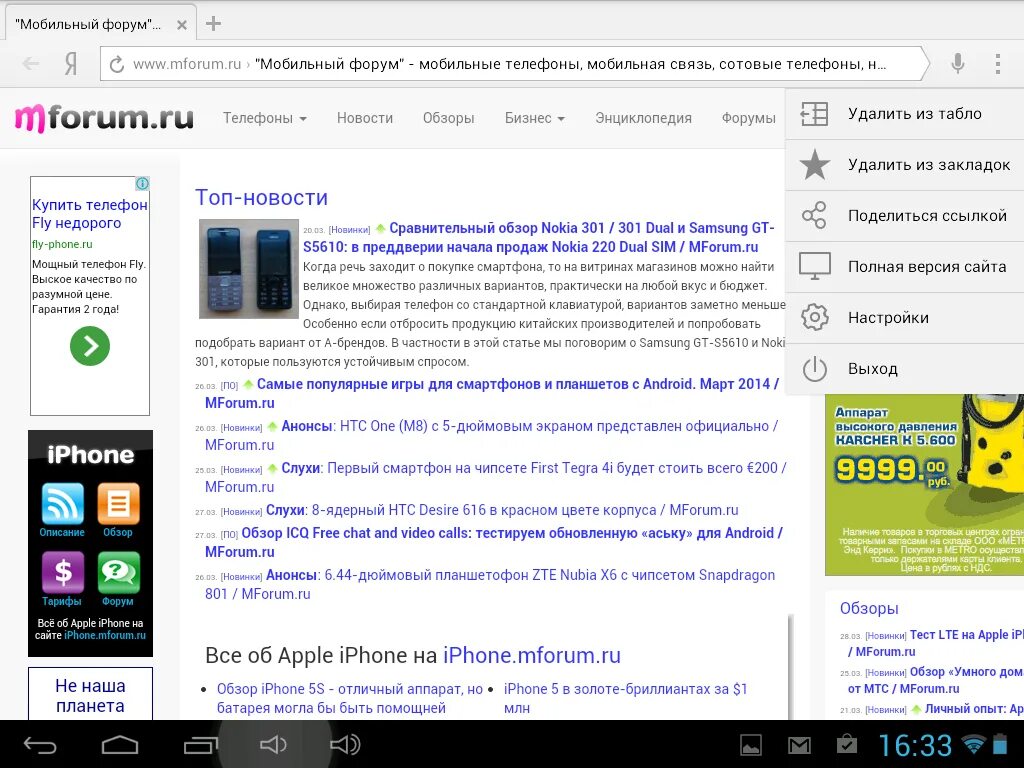Open the "Купить телефон Fly недорого" ad link

click(89, 214)
